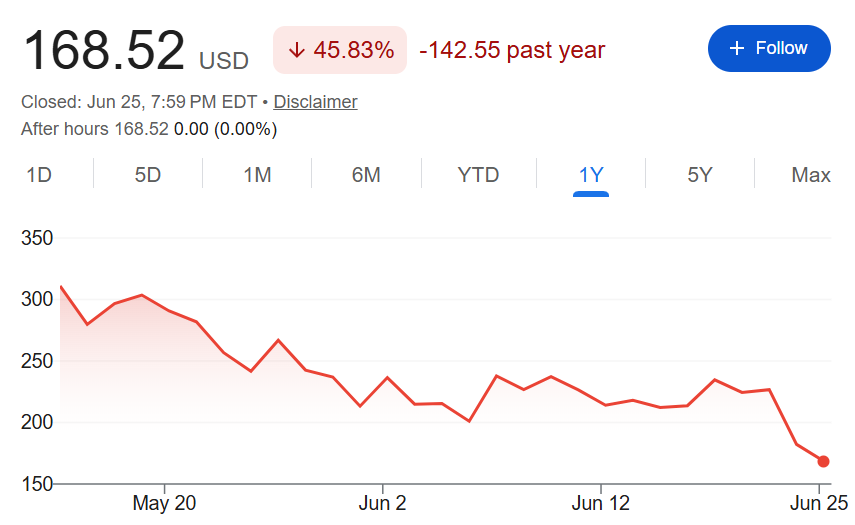Screen dimensions: 855x525
Task: Click the May 20 axis marker
Action: click(164, 503)
